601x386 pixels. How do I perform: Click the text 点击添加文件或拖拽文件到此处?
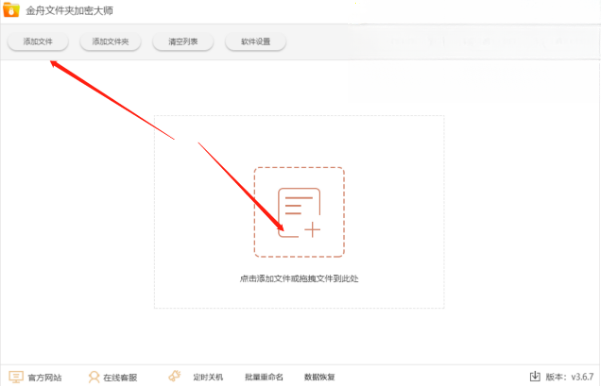pos(299,279)
